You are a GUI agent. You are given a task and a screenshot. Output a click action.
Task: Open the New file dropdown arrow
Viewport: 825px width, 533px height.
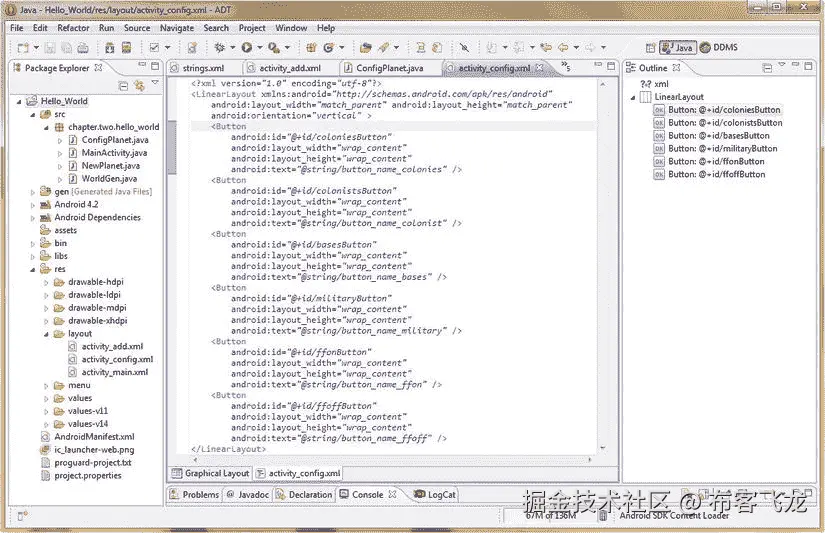click(x=36, y=48)
